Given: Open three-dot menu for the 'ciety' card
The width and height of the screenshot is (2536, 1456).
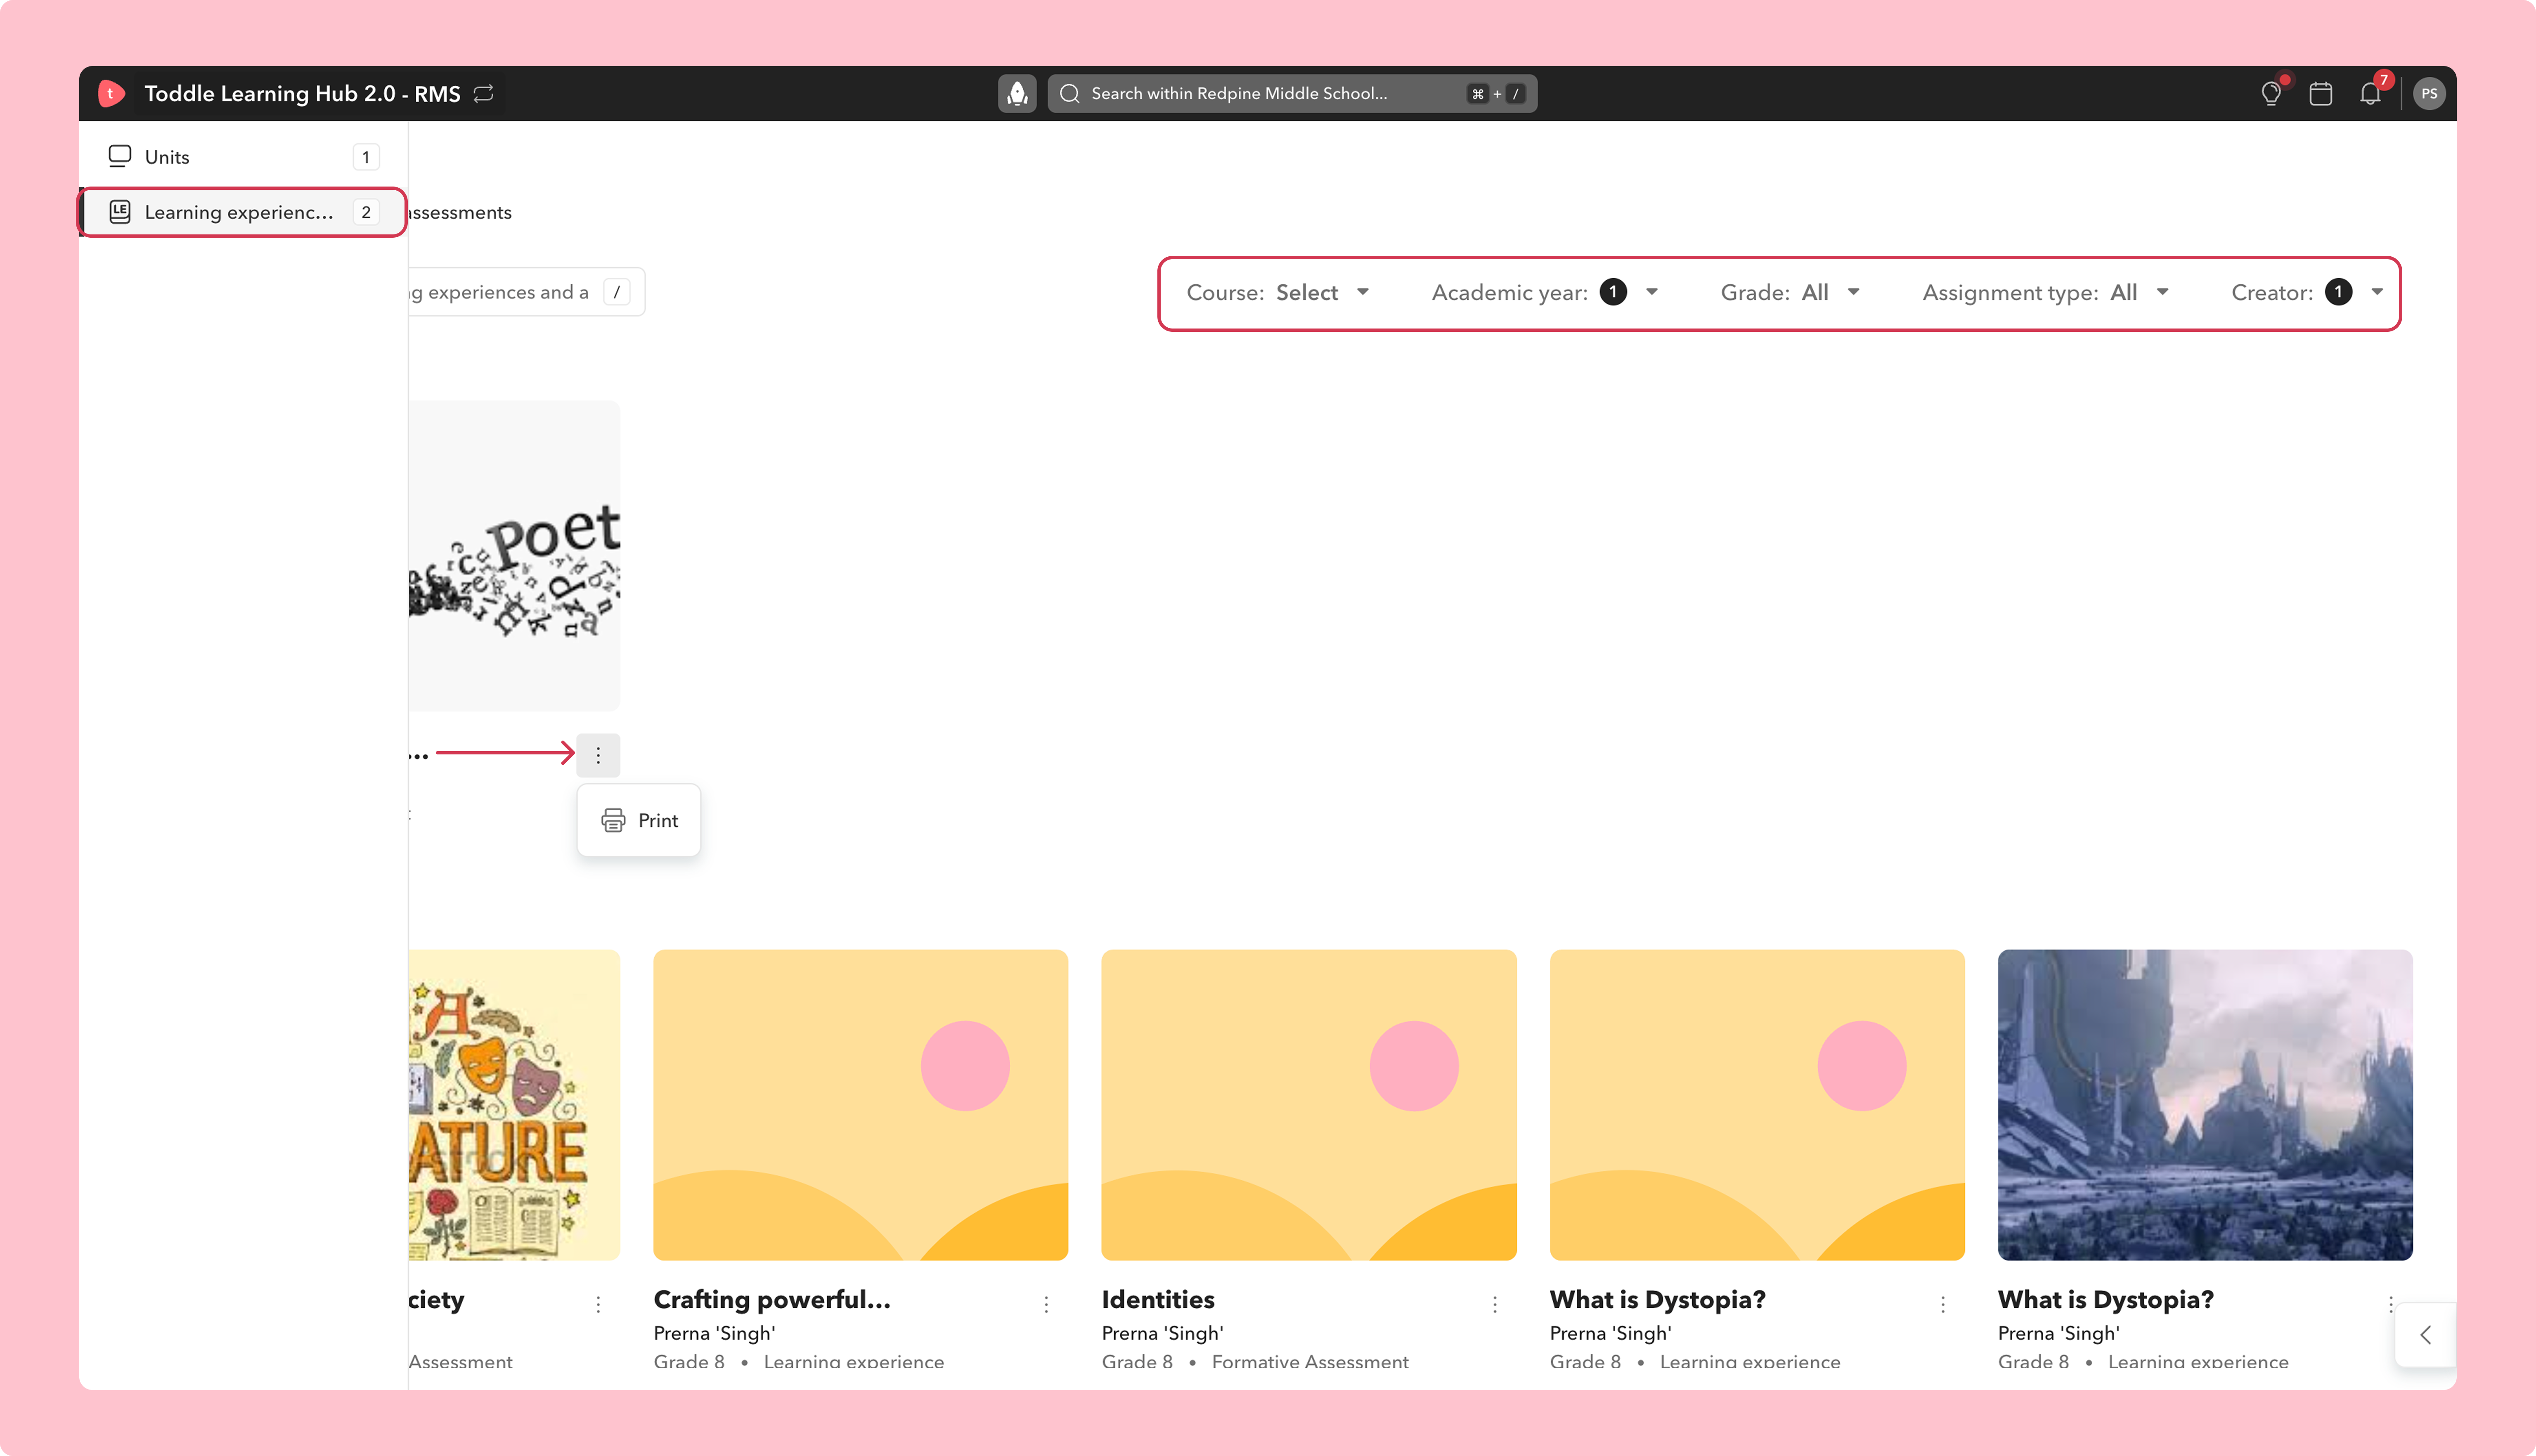Looking at the screenshot, I should [598, 1304].
